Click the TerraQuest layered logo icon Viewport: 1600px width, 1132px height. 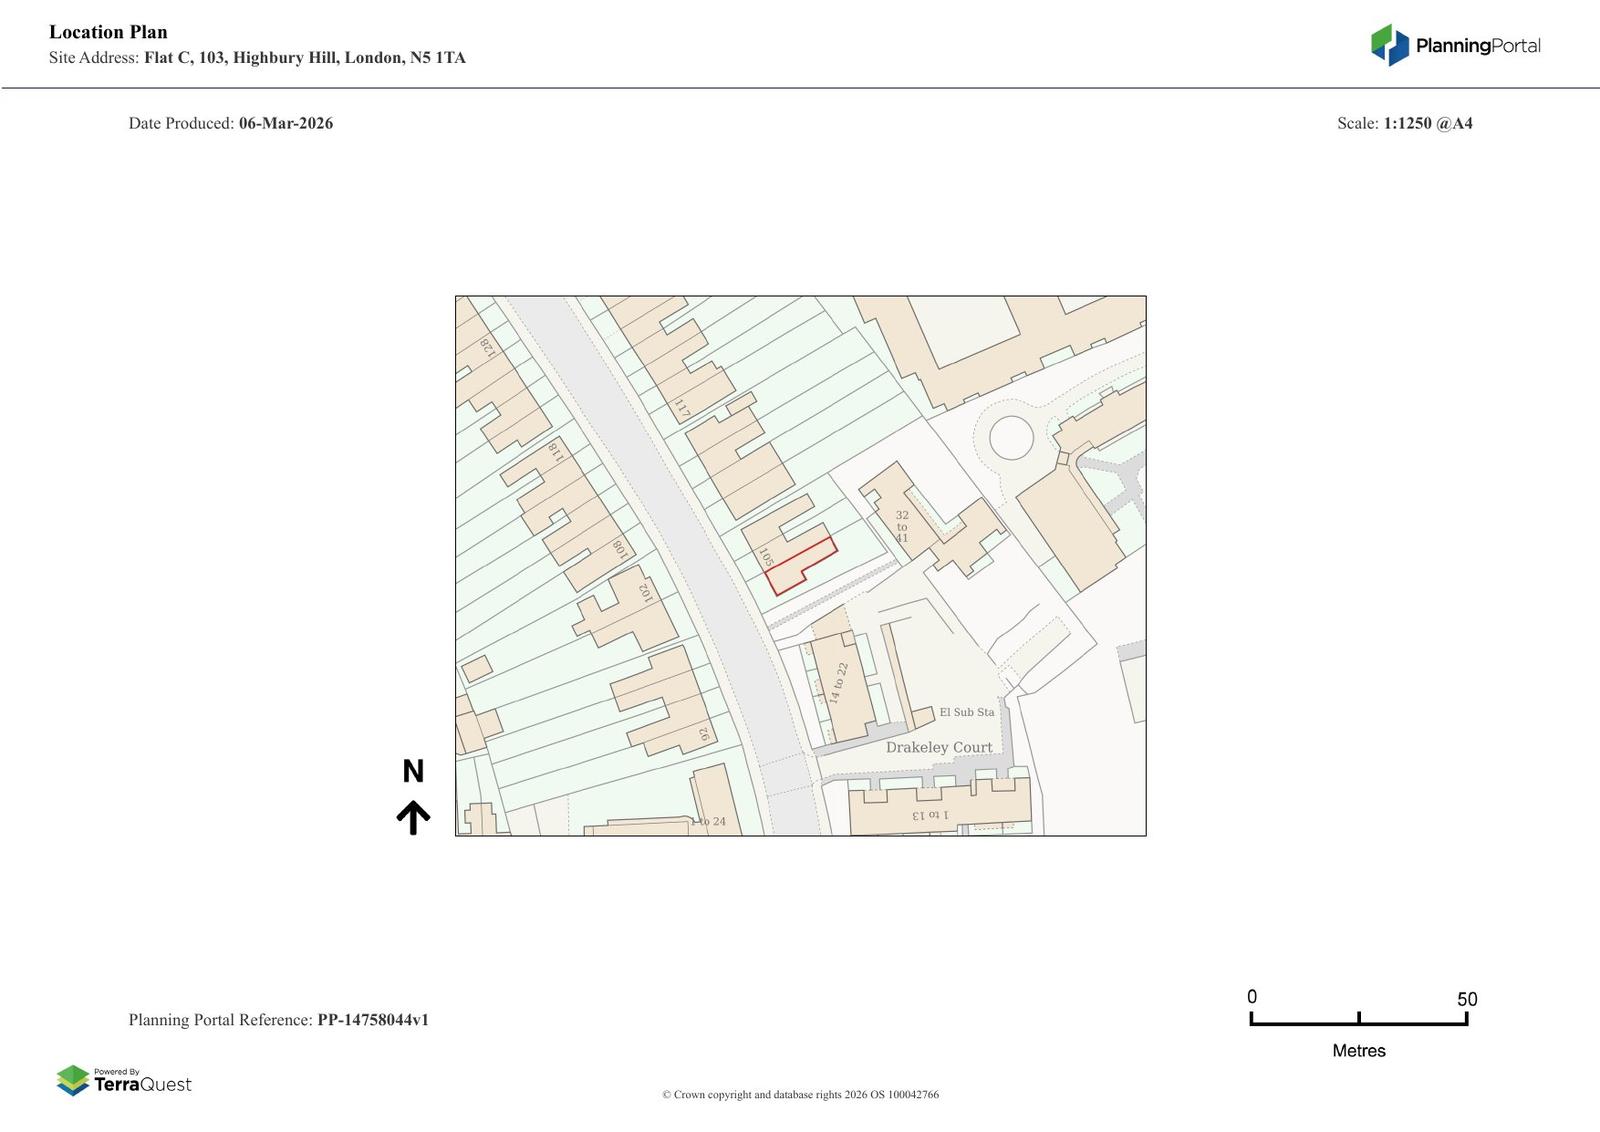click(73, 1080)
